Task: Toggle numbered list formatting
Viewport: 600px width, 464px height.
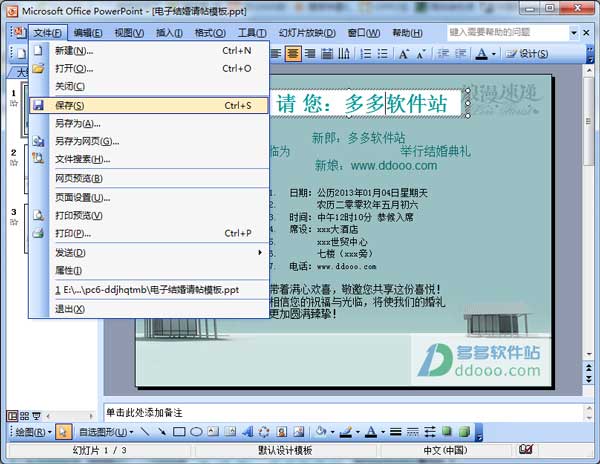Action: 366,54
